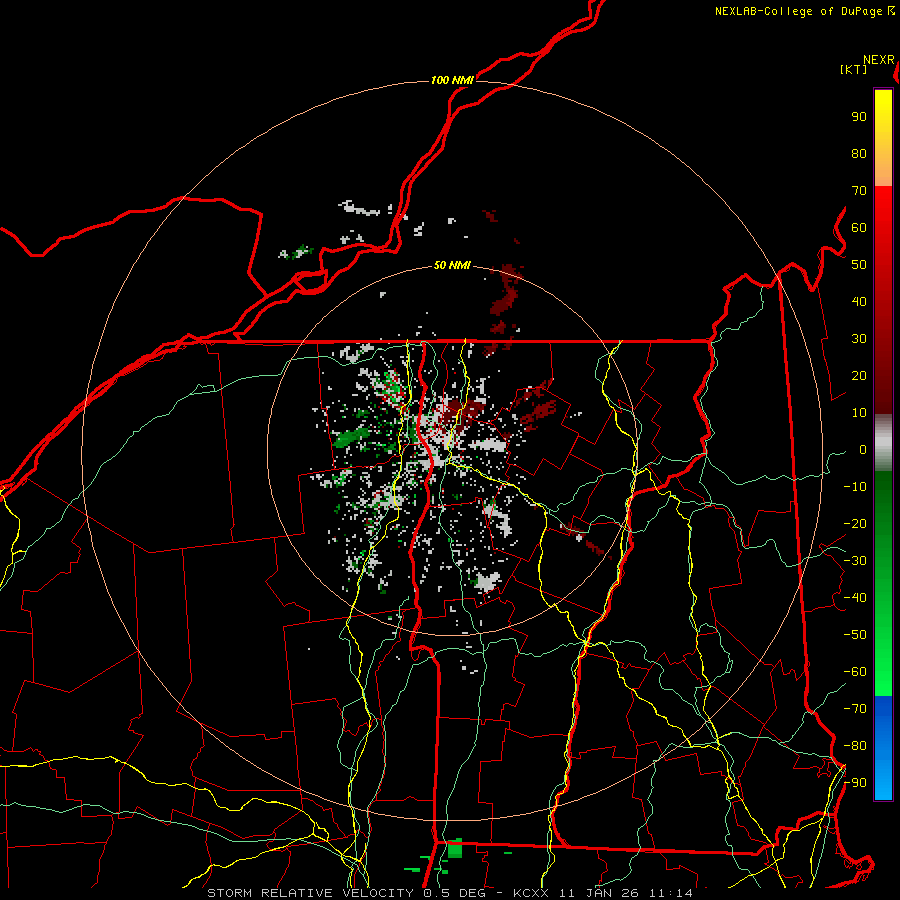
Task: Click the -10 value on the velocity scale
Action: [855, 487]
